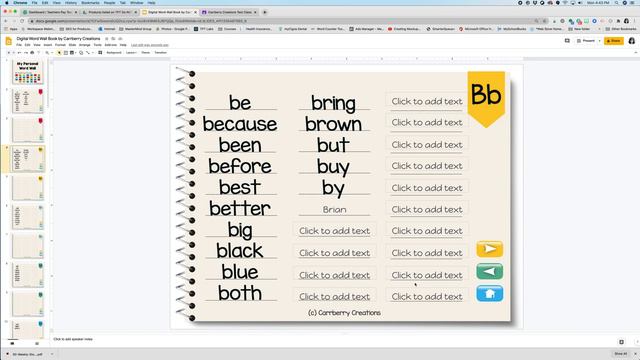
Task: Open the Layout dropdown in toolbar
Action: coord(131,53)
